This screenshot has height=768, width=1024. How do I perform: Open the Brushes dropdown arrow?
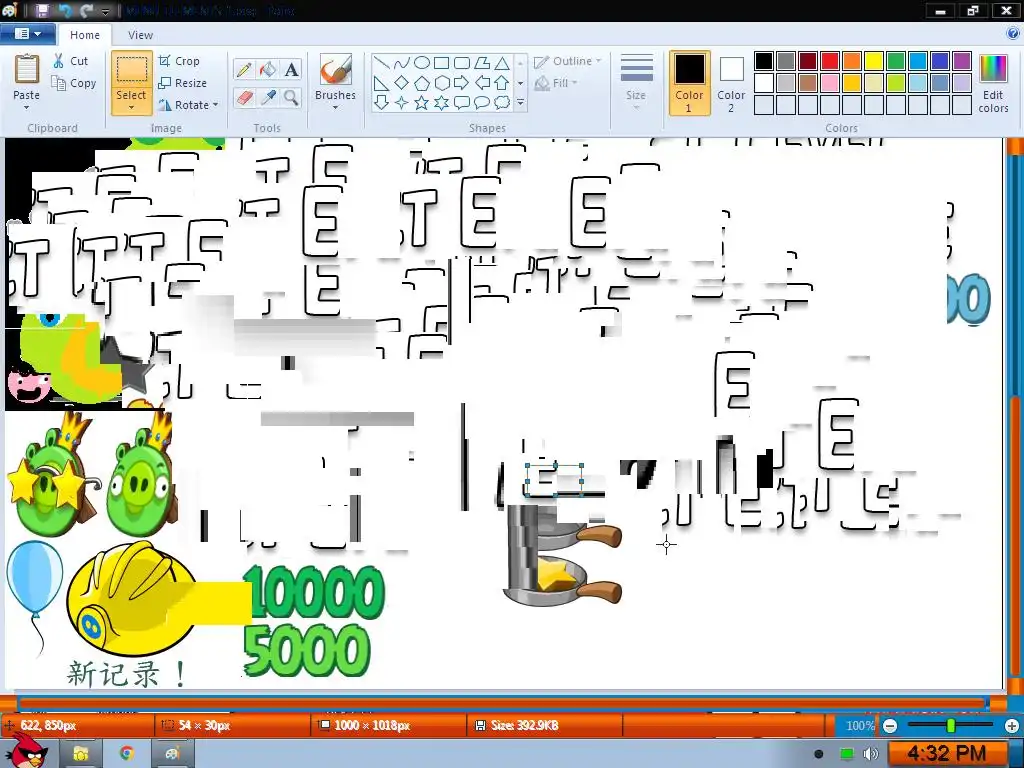[336, 107]
